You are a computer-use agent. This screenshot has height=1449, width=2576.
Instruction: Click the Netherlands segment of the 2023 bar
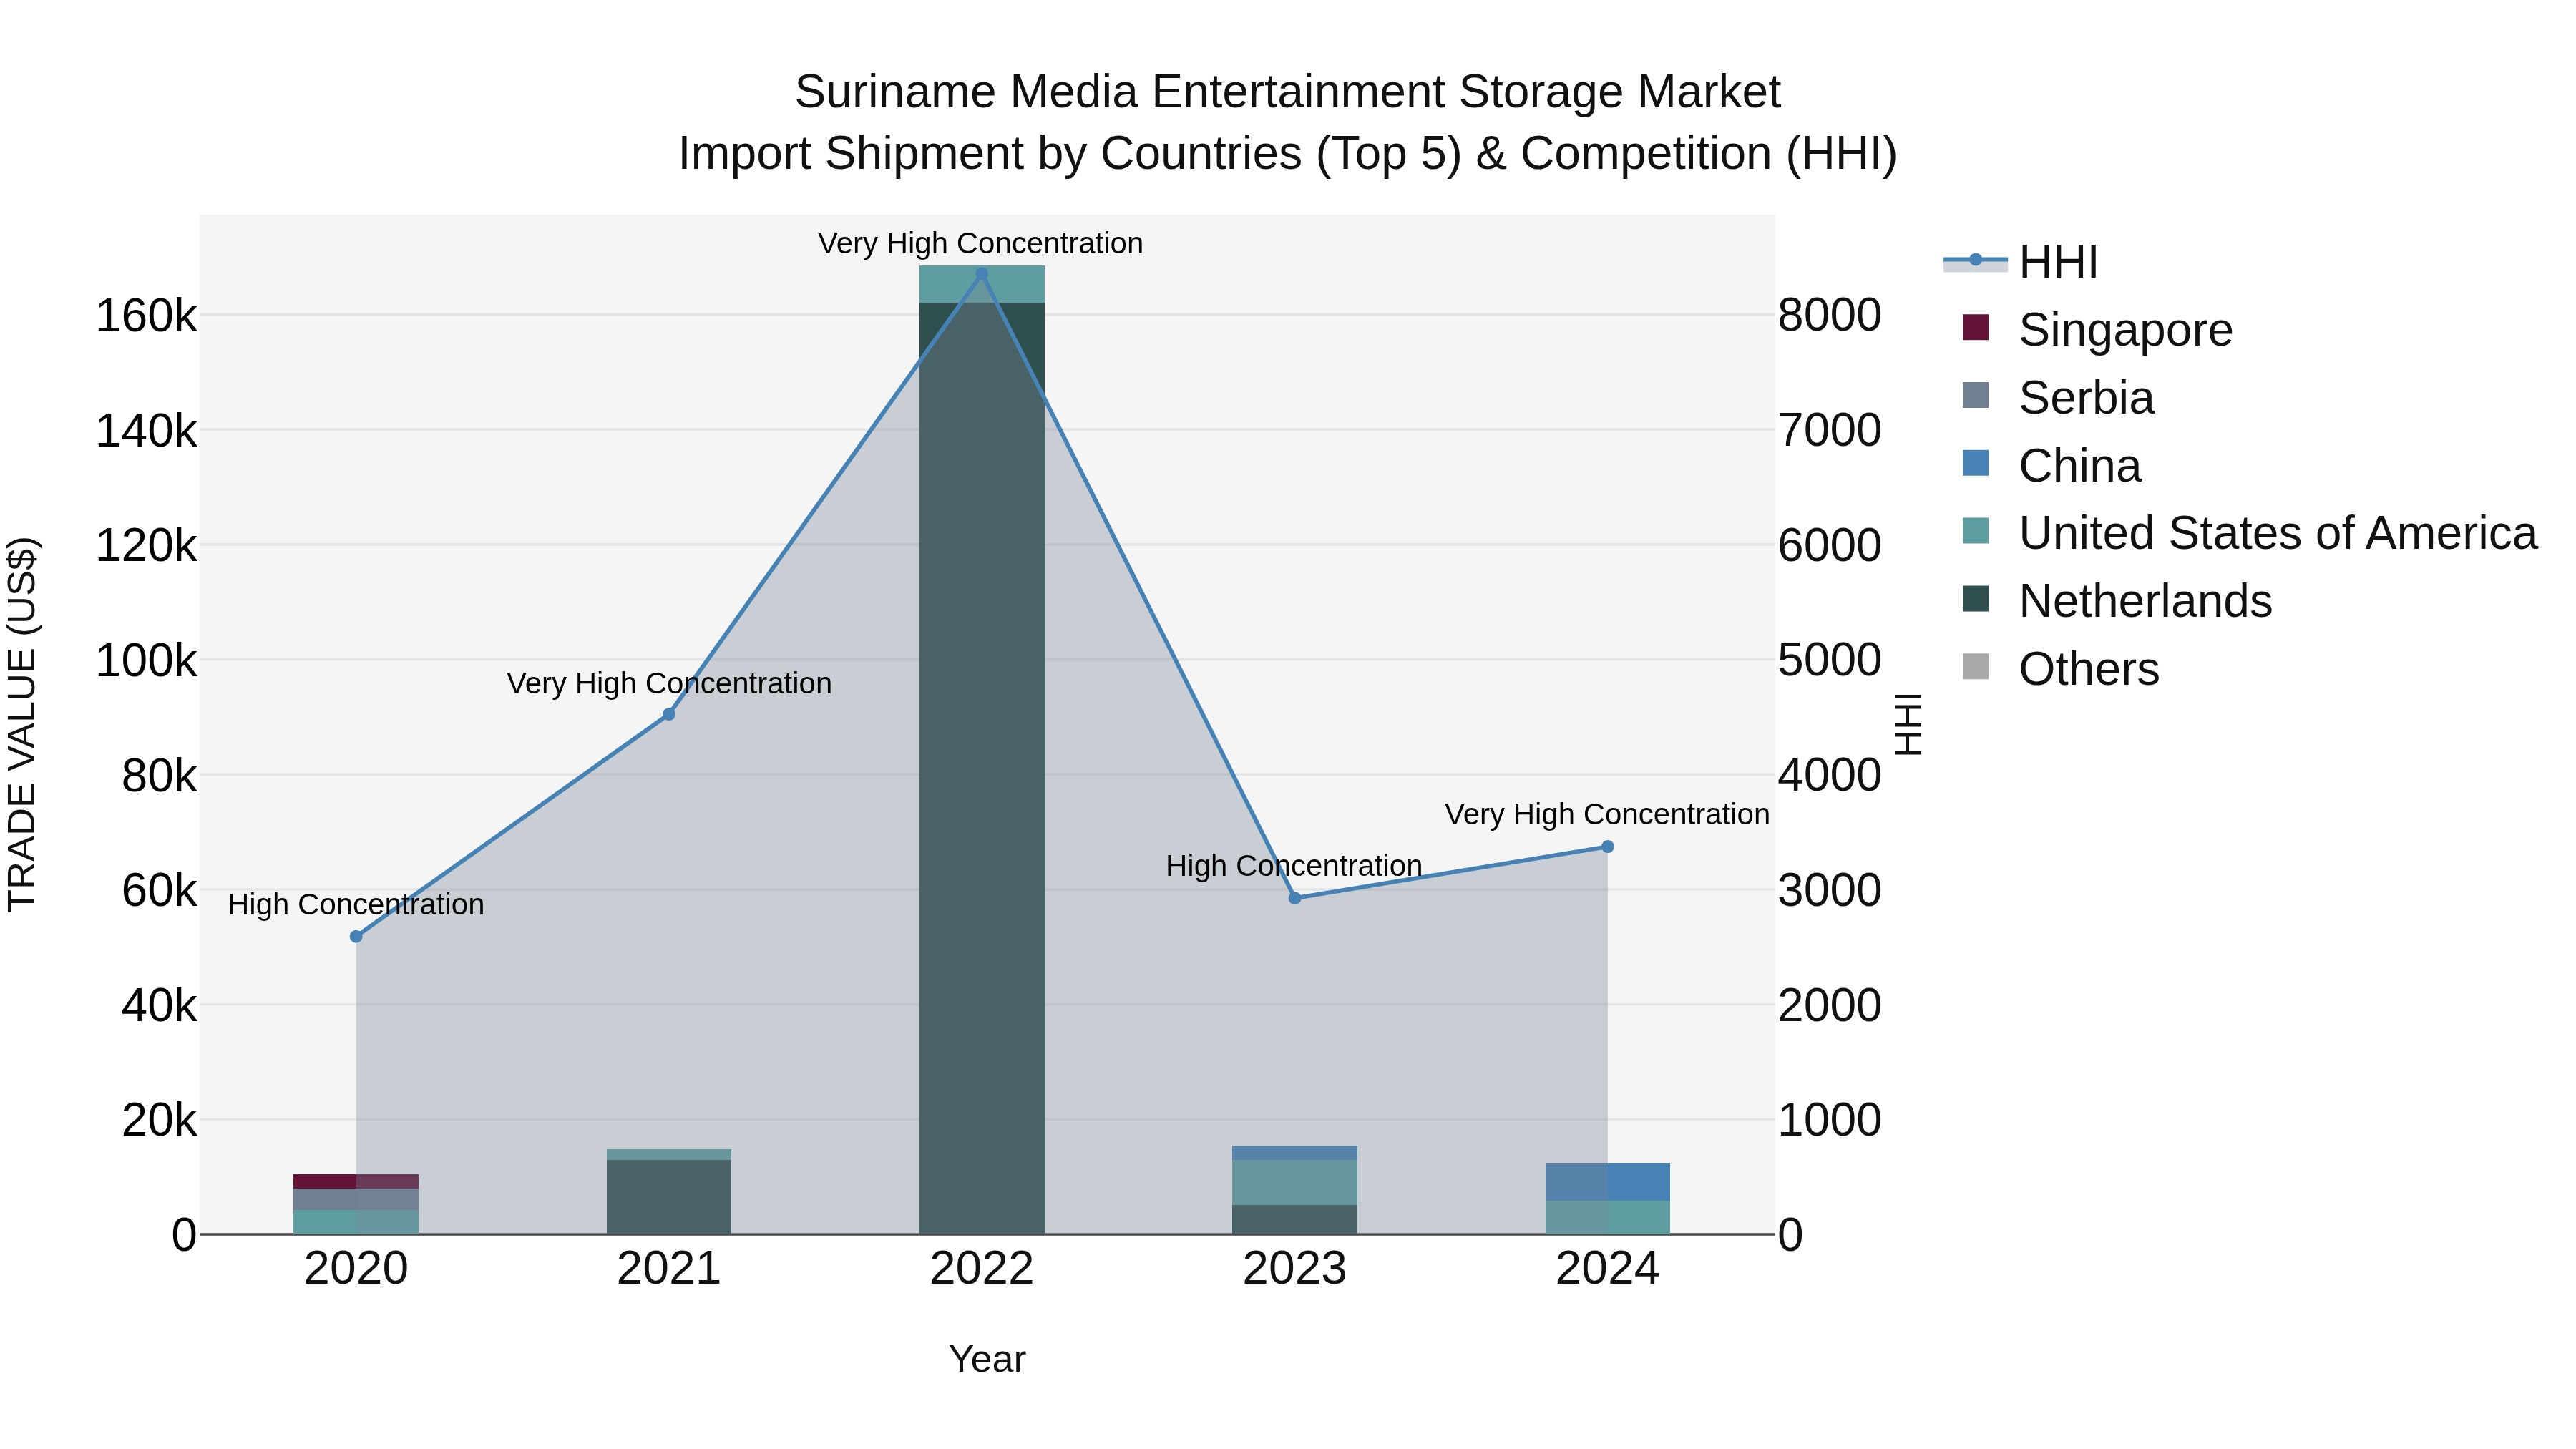click(1295, 1219)
